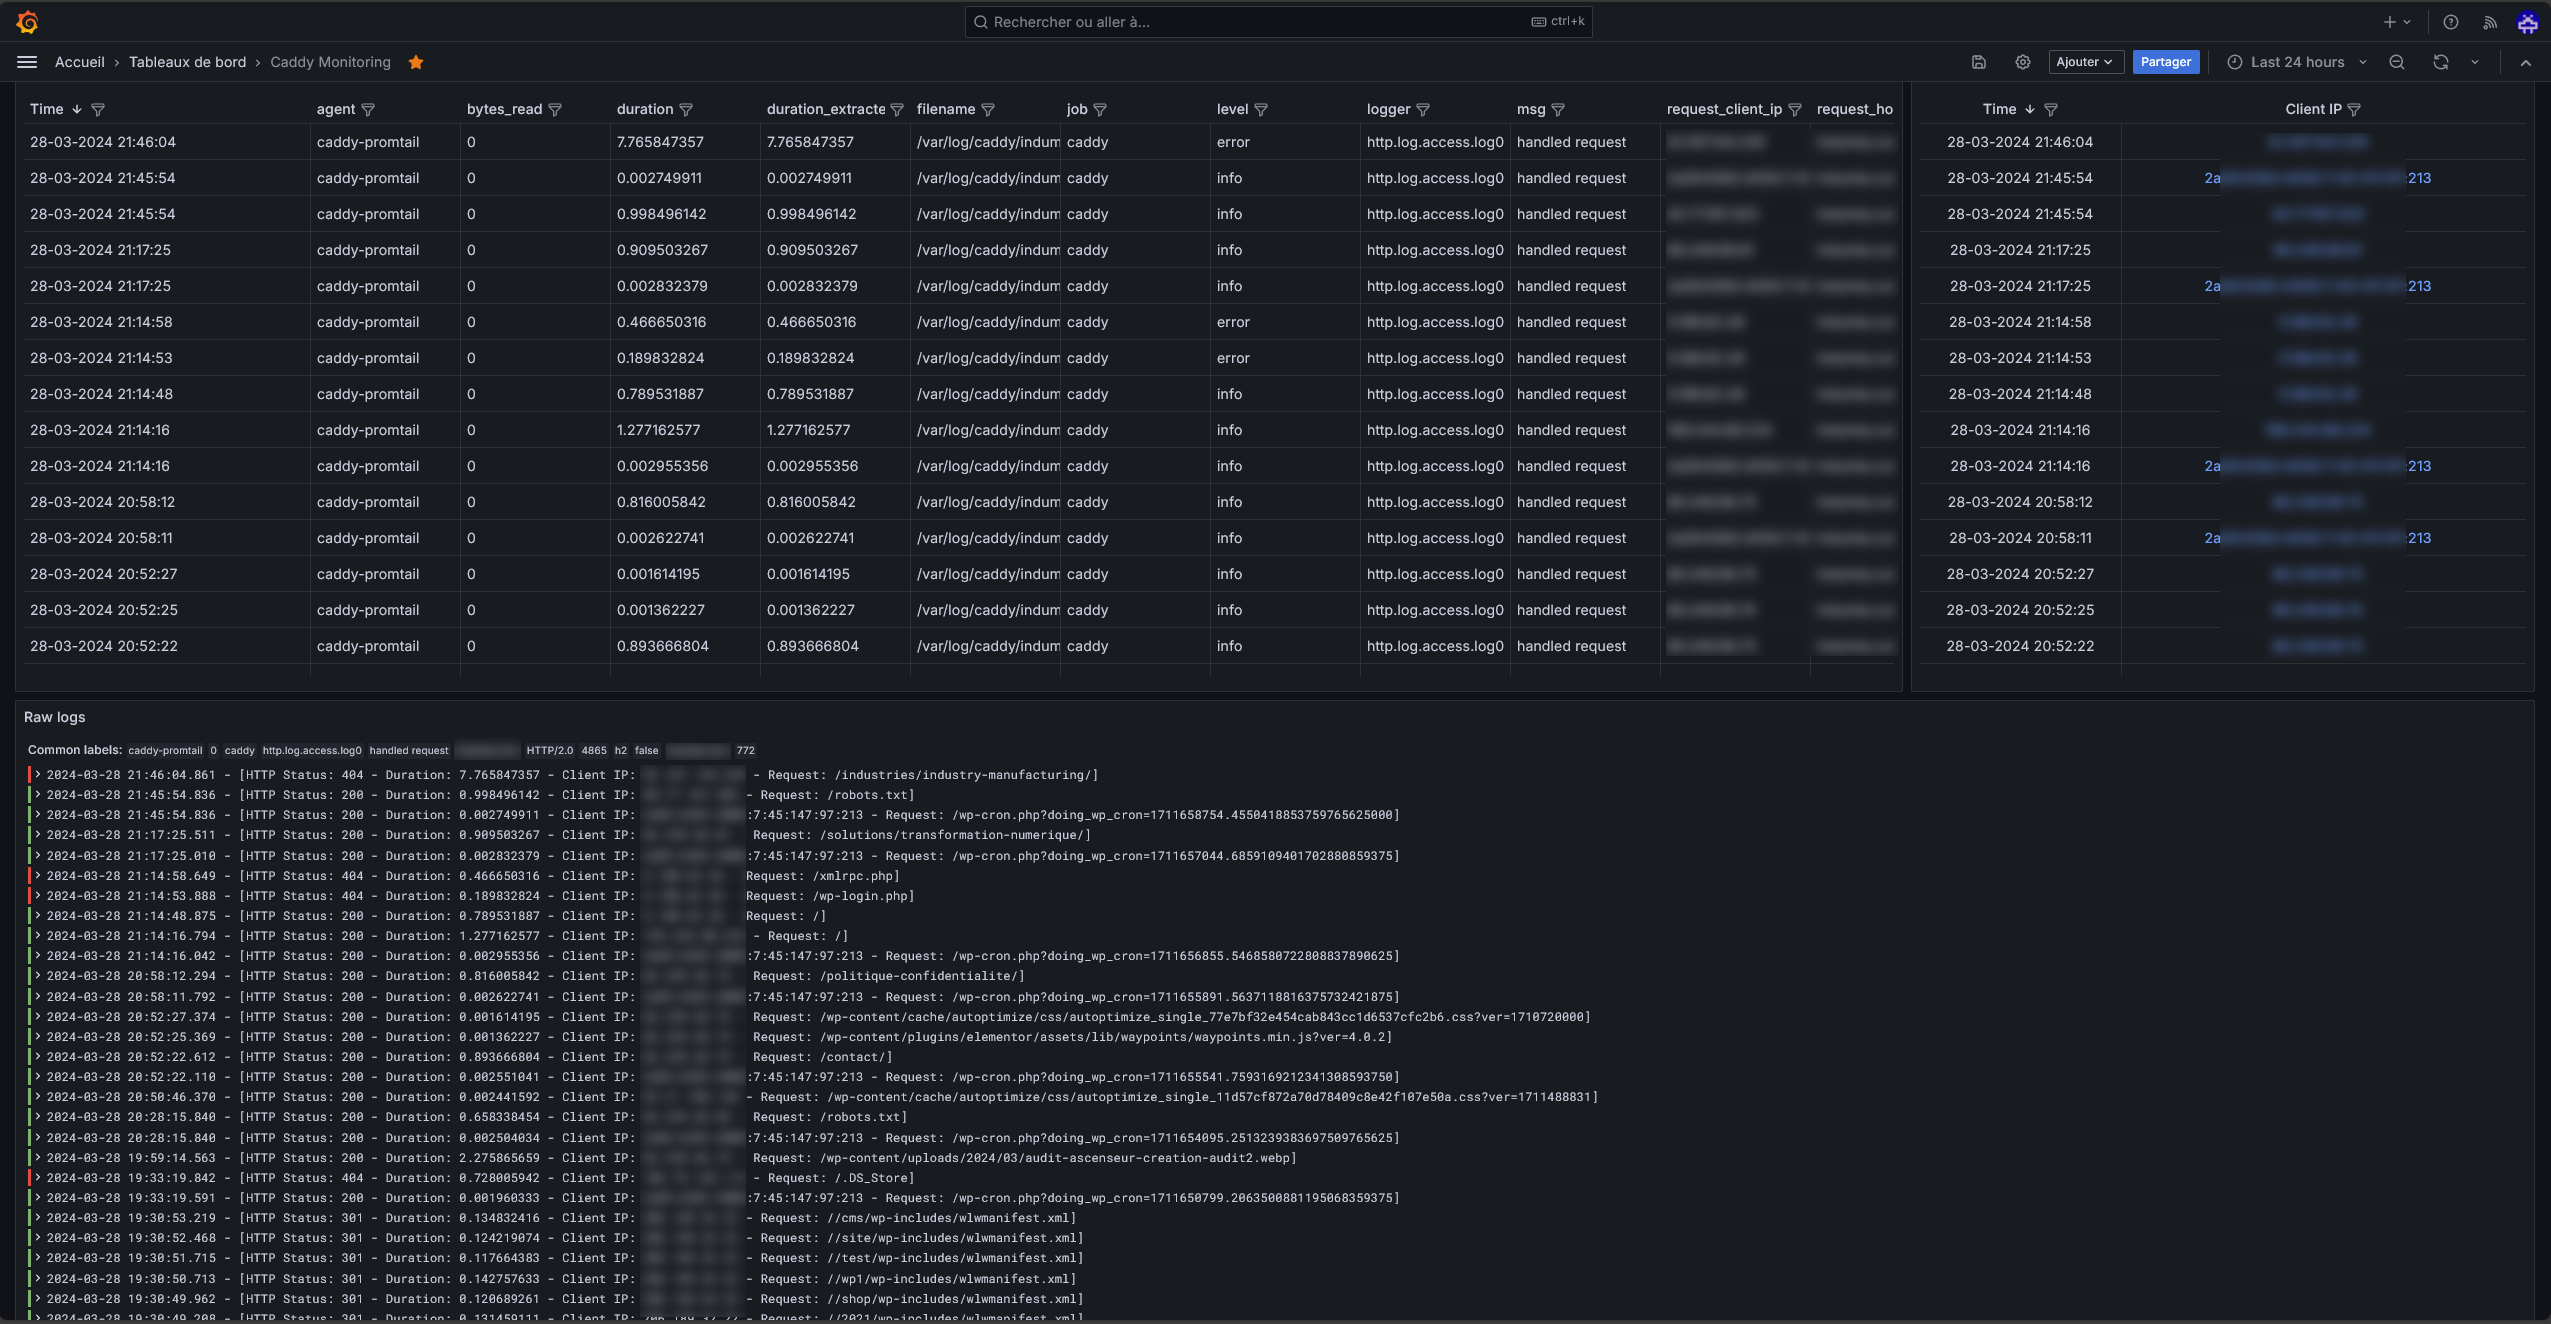Expand the refresh interval dropdown
This screenshot has width=2551, height=1324.
(2475, 62)
